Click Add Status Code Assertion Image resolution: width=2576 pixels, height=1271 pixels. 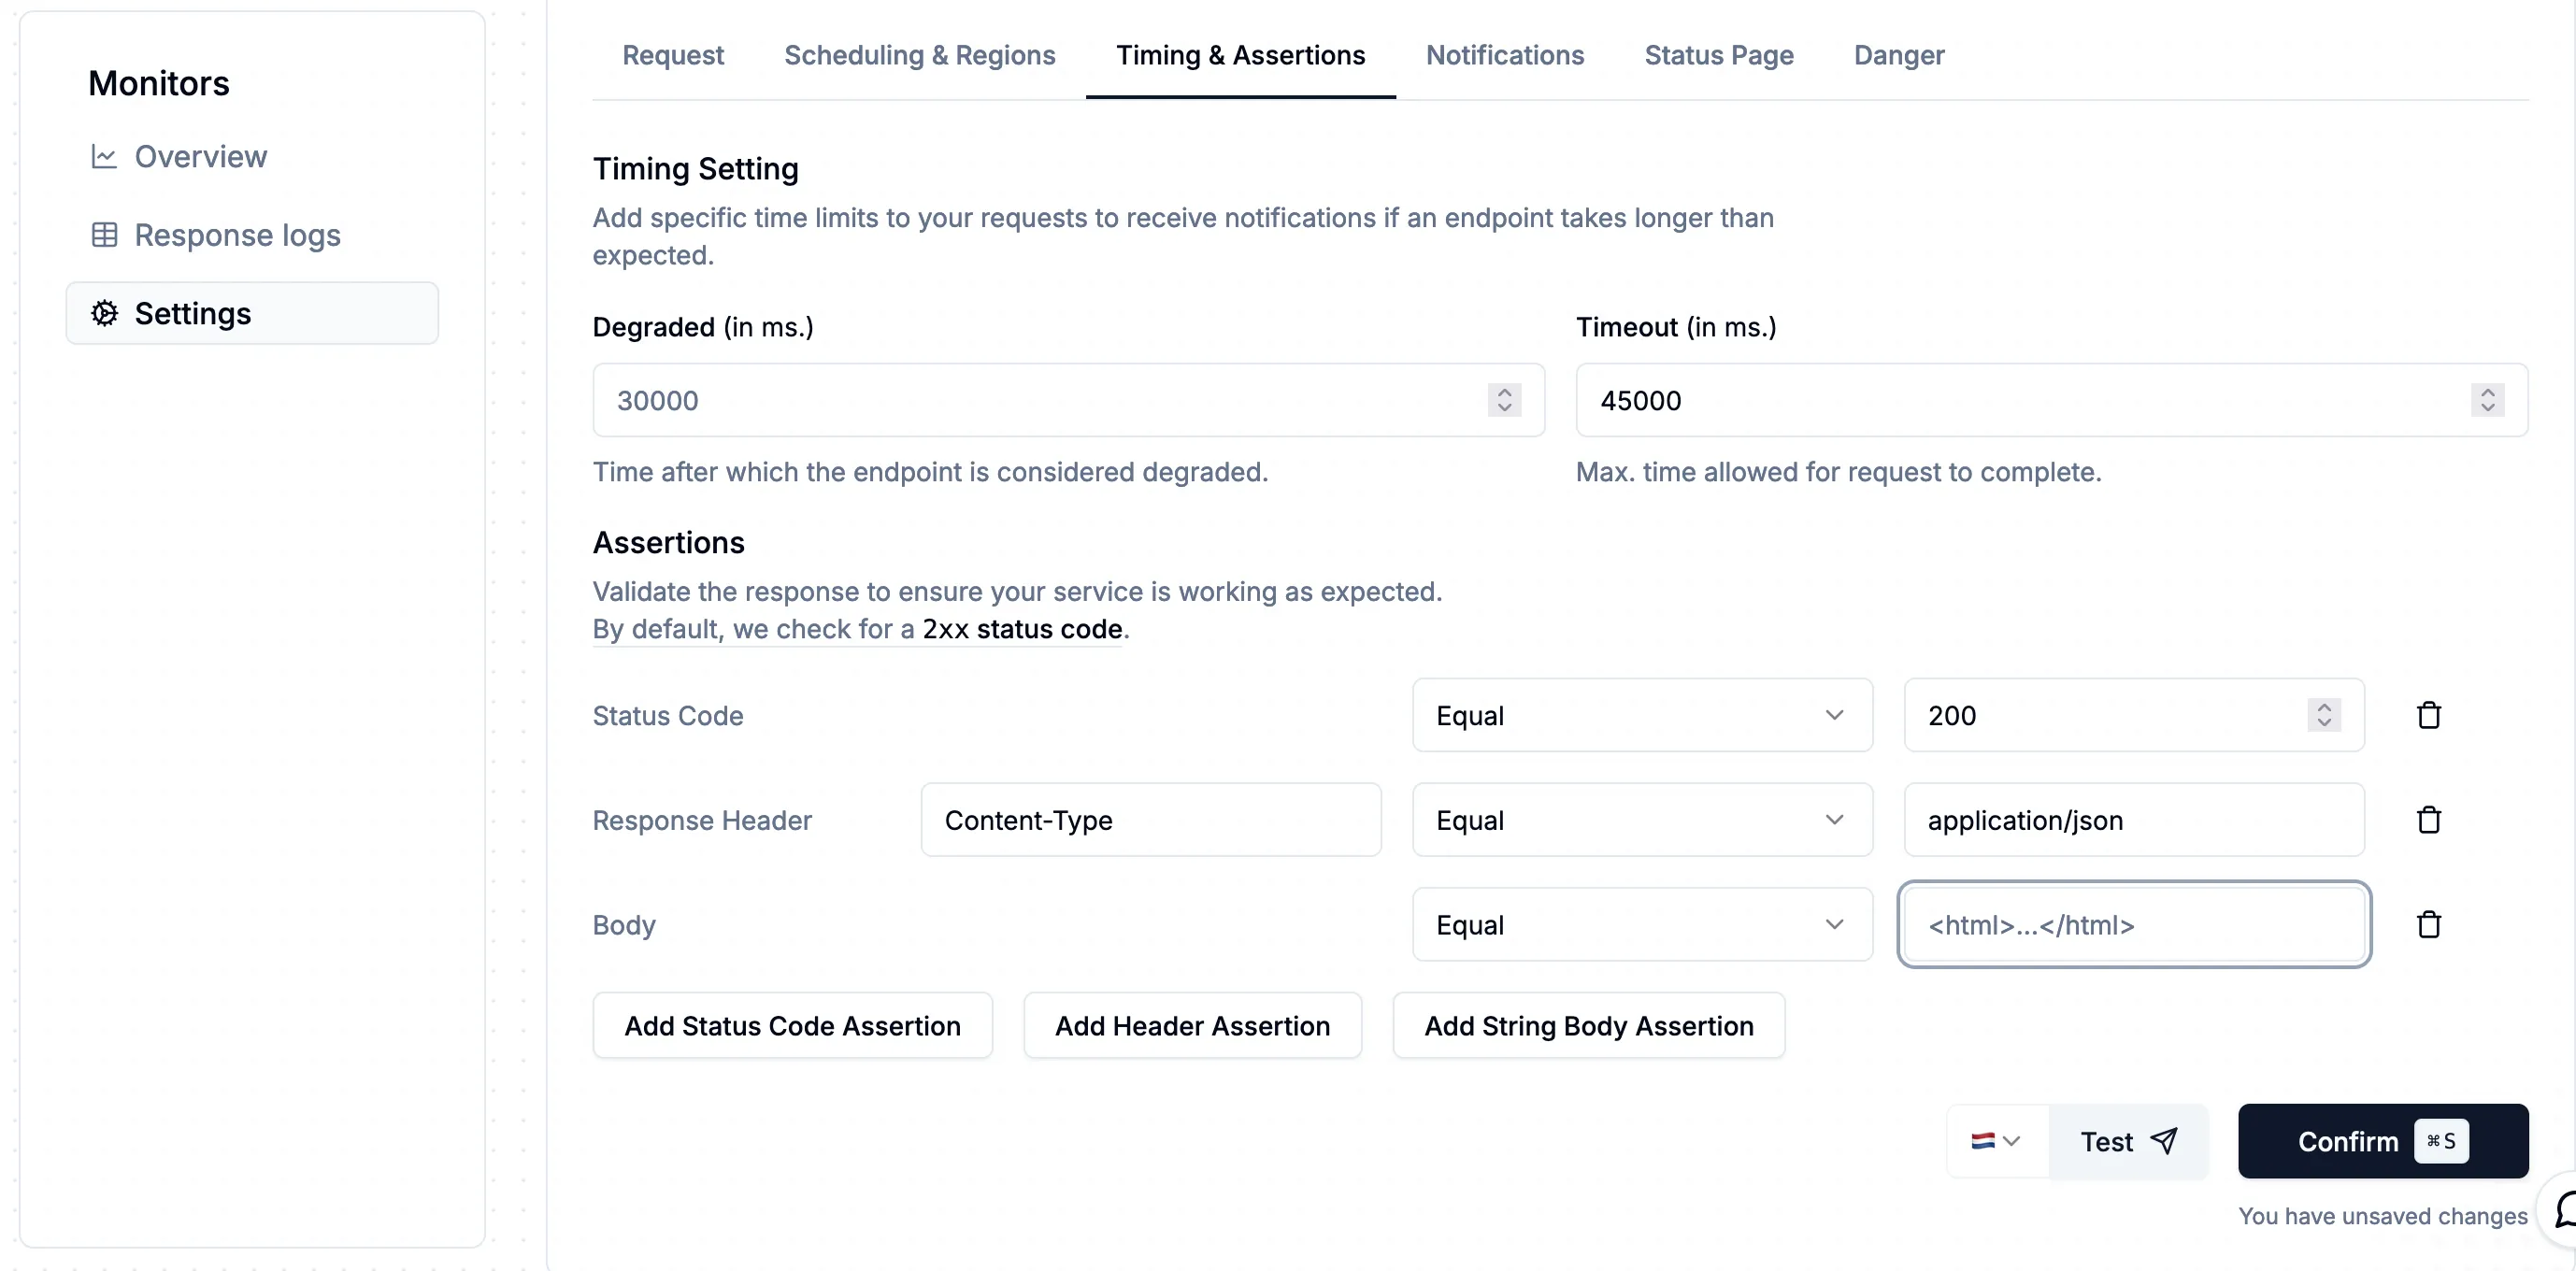(792, 1025)
